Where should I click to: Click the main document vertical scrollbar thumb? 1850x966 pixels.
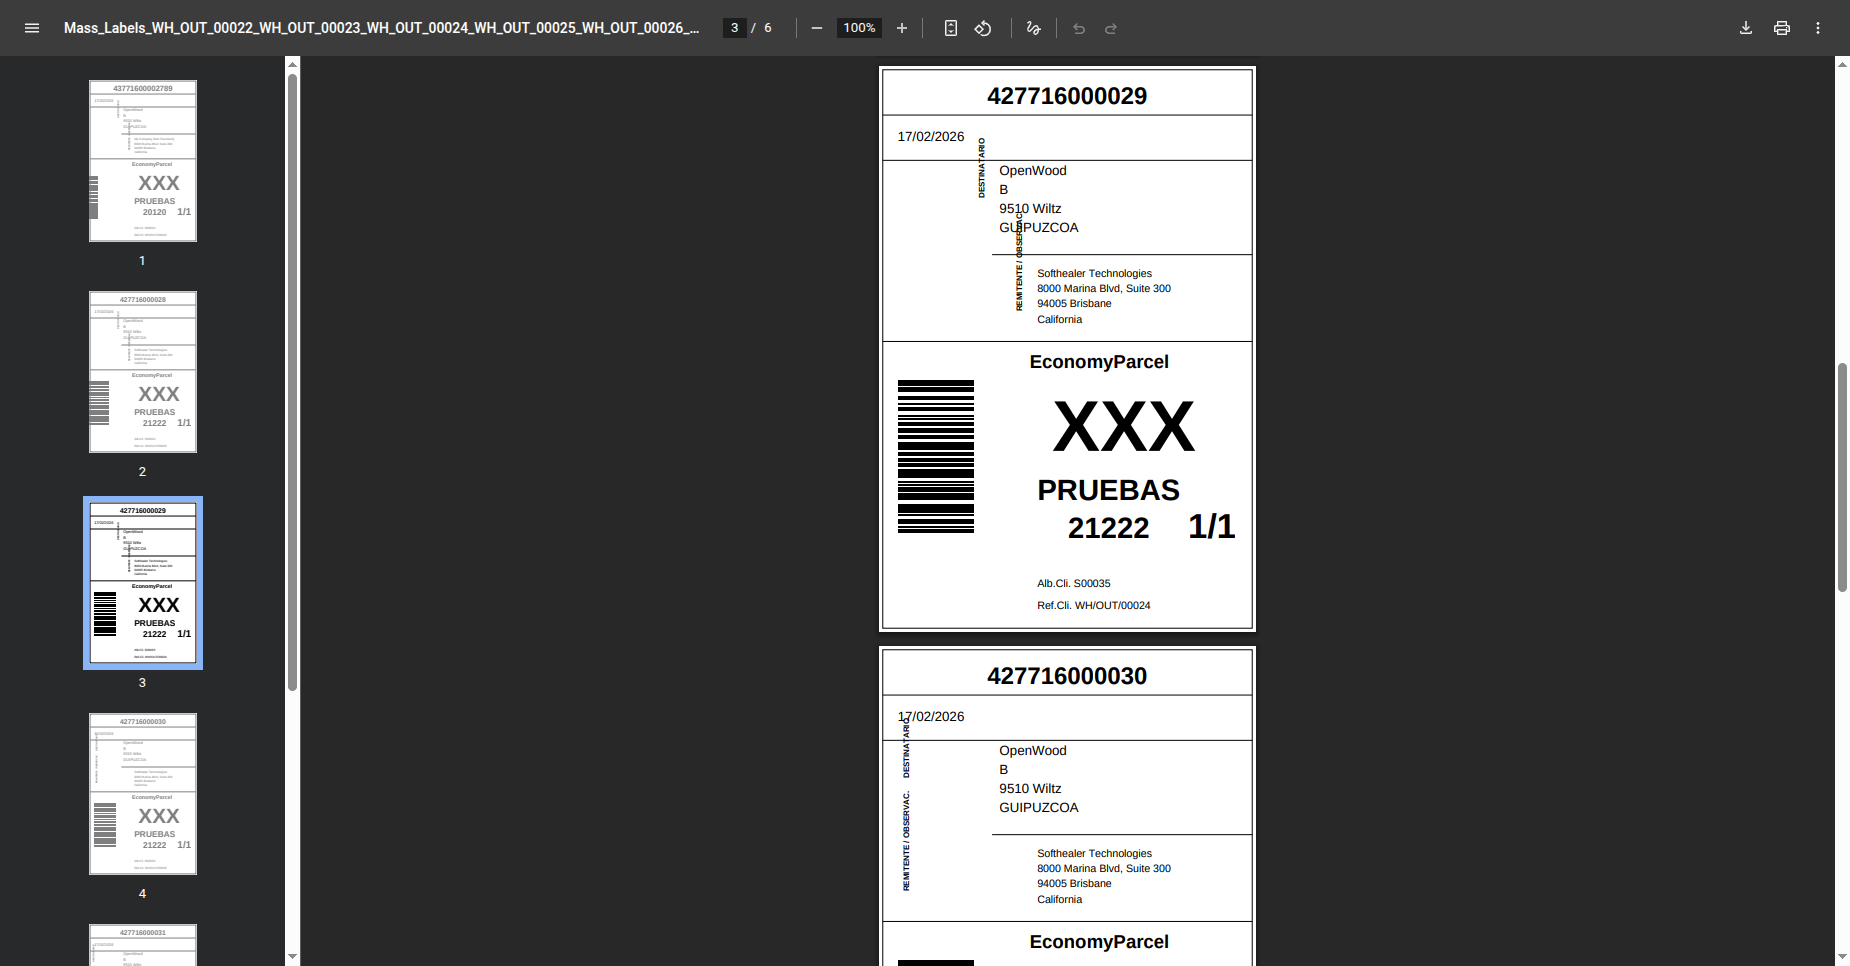point(1842,477)
